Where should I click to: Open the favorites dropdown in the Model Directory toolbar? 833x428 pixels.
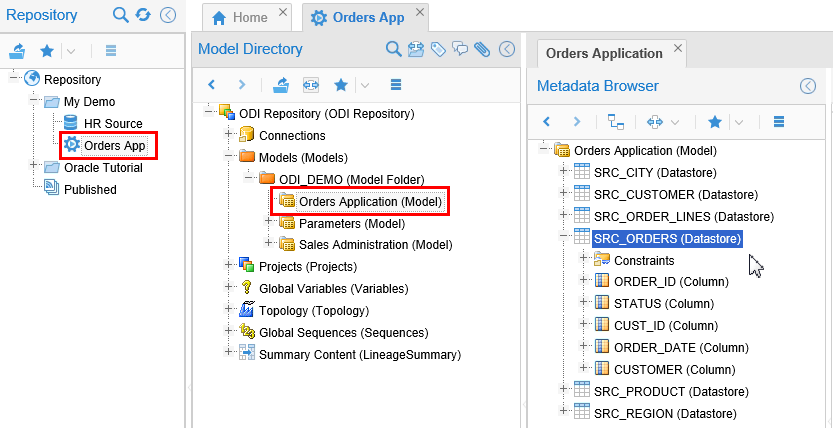pos(364,85)
